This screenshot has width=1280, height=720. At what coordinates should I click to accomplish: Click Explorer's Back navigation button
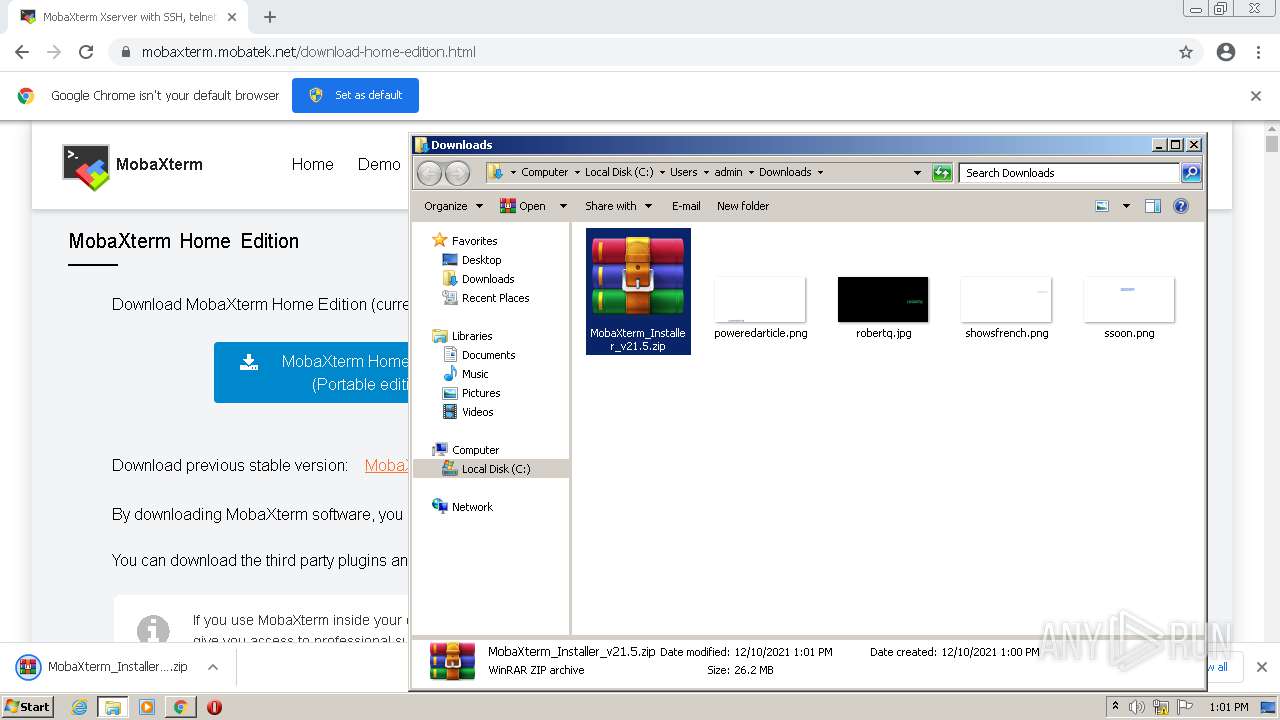(429, 173)
